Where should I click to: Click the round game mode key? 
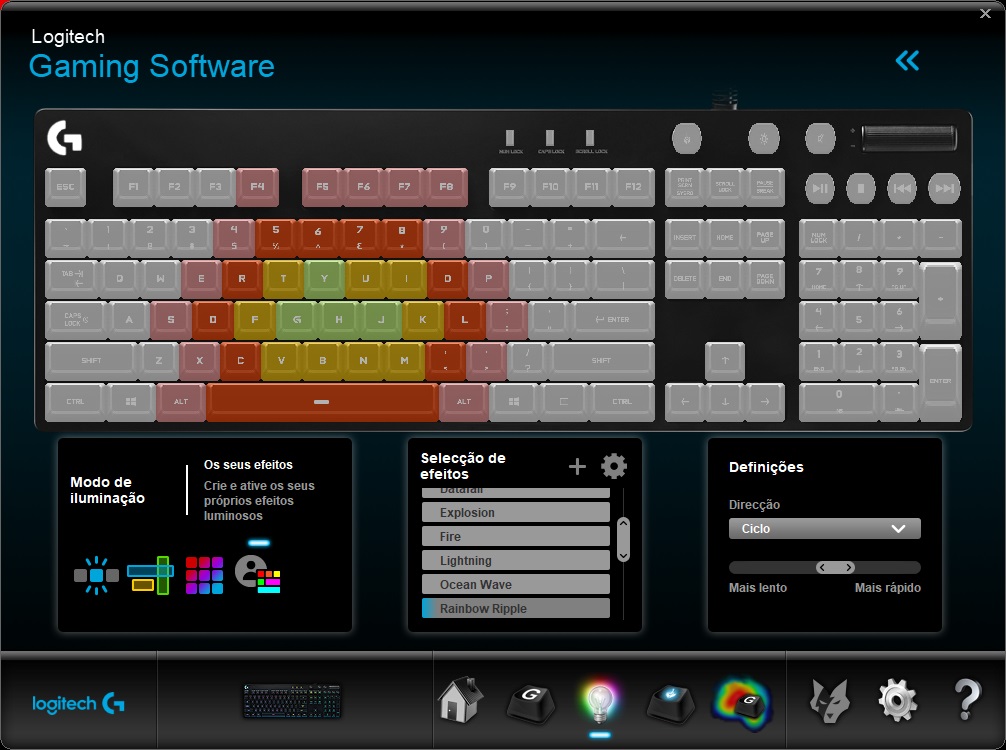pos(686,139)
